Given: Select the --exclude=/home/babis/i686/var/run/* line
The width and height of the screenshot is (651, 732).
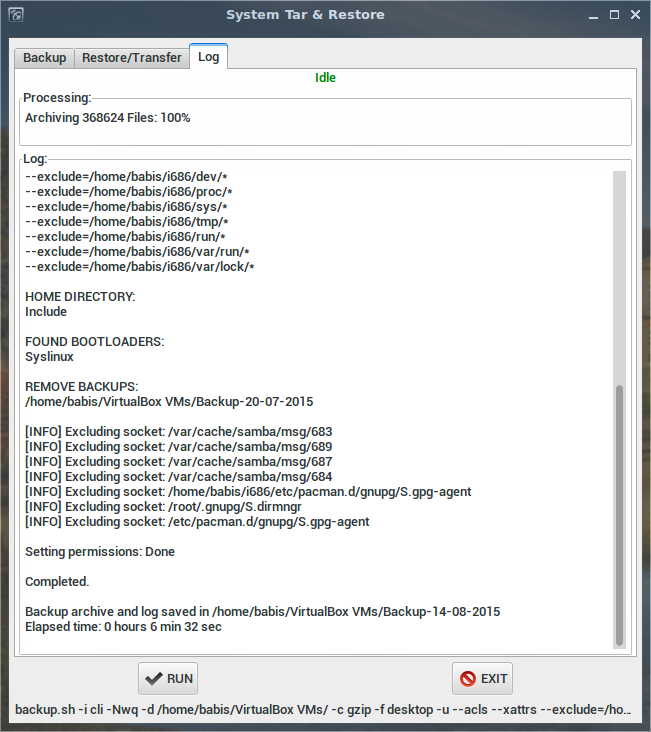Looking at the screenshot, I should pyautogui.click(x=137, y=252).
